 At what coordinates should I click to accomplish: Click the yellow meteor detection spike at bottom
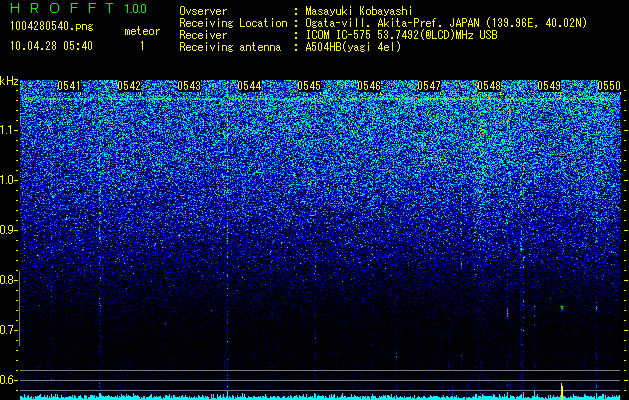coord(562,391)
